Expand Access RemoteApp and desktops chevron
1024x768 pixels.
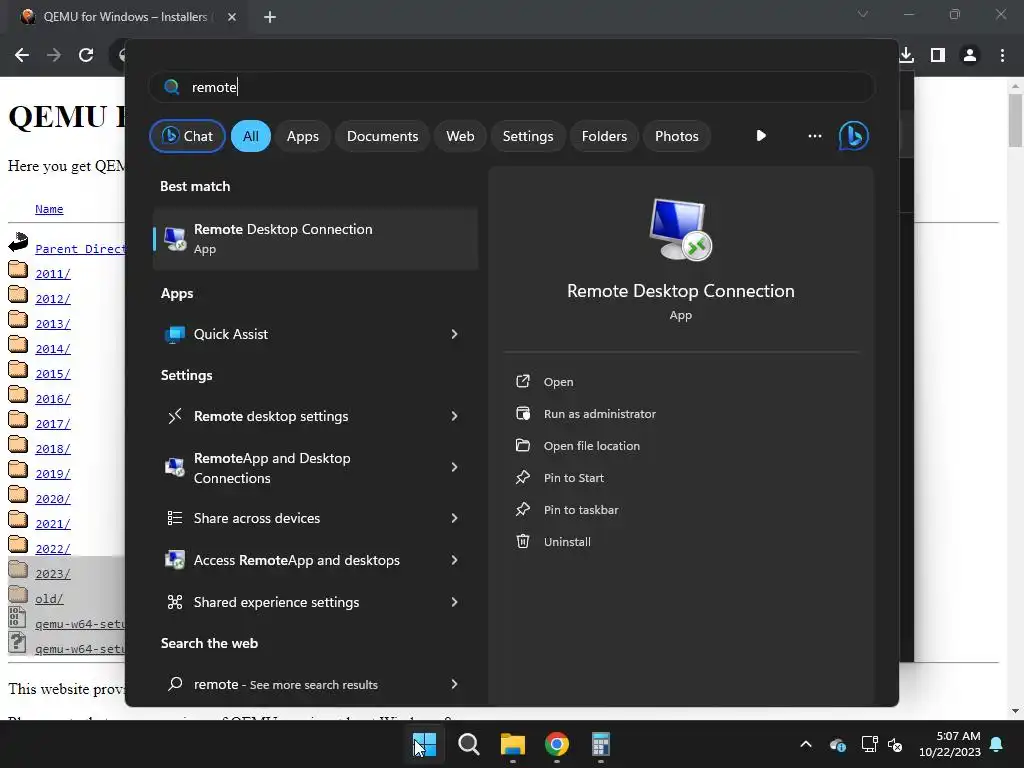pos(455,560)
